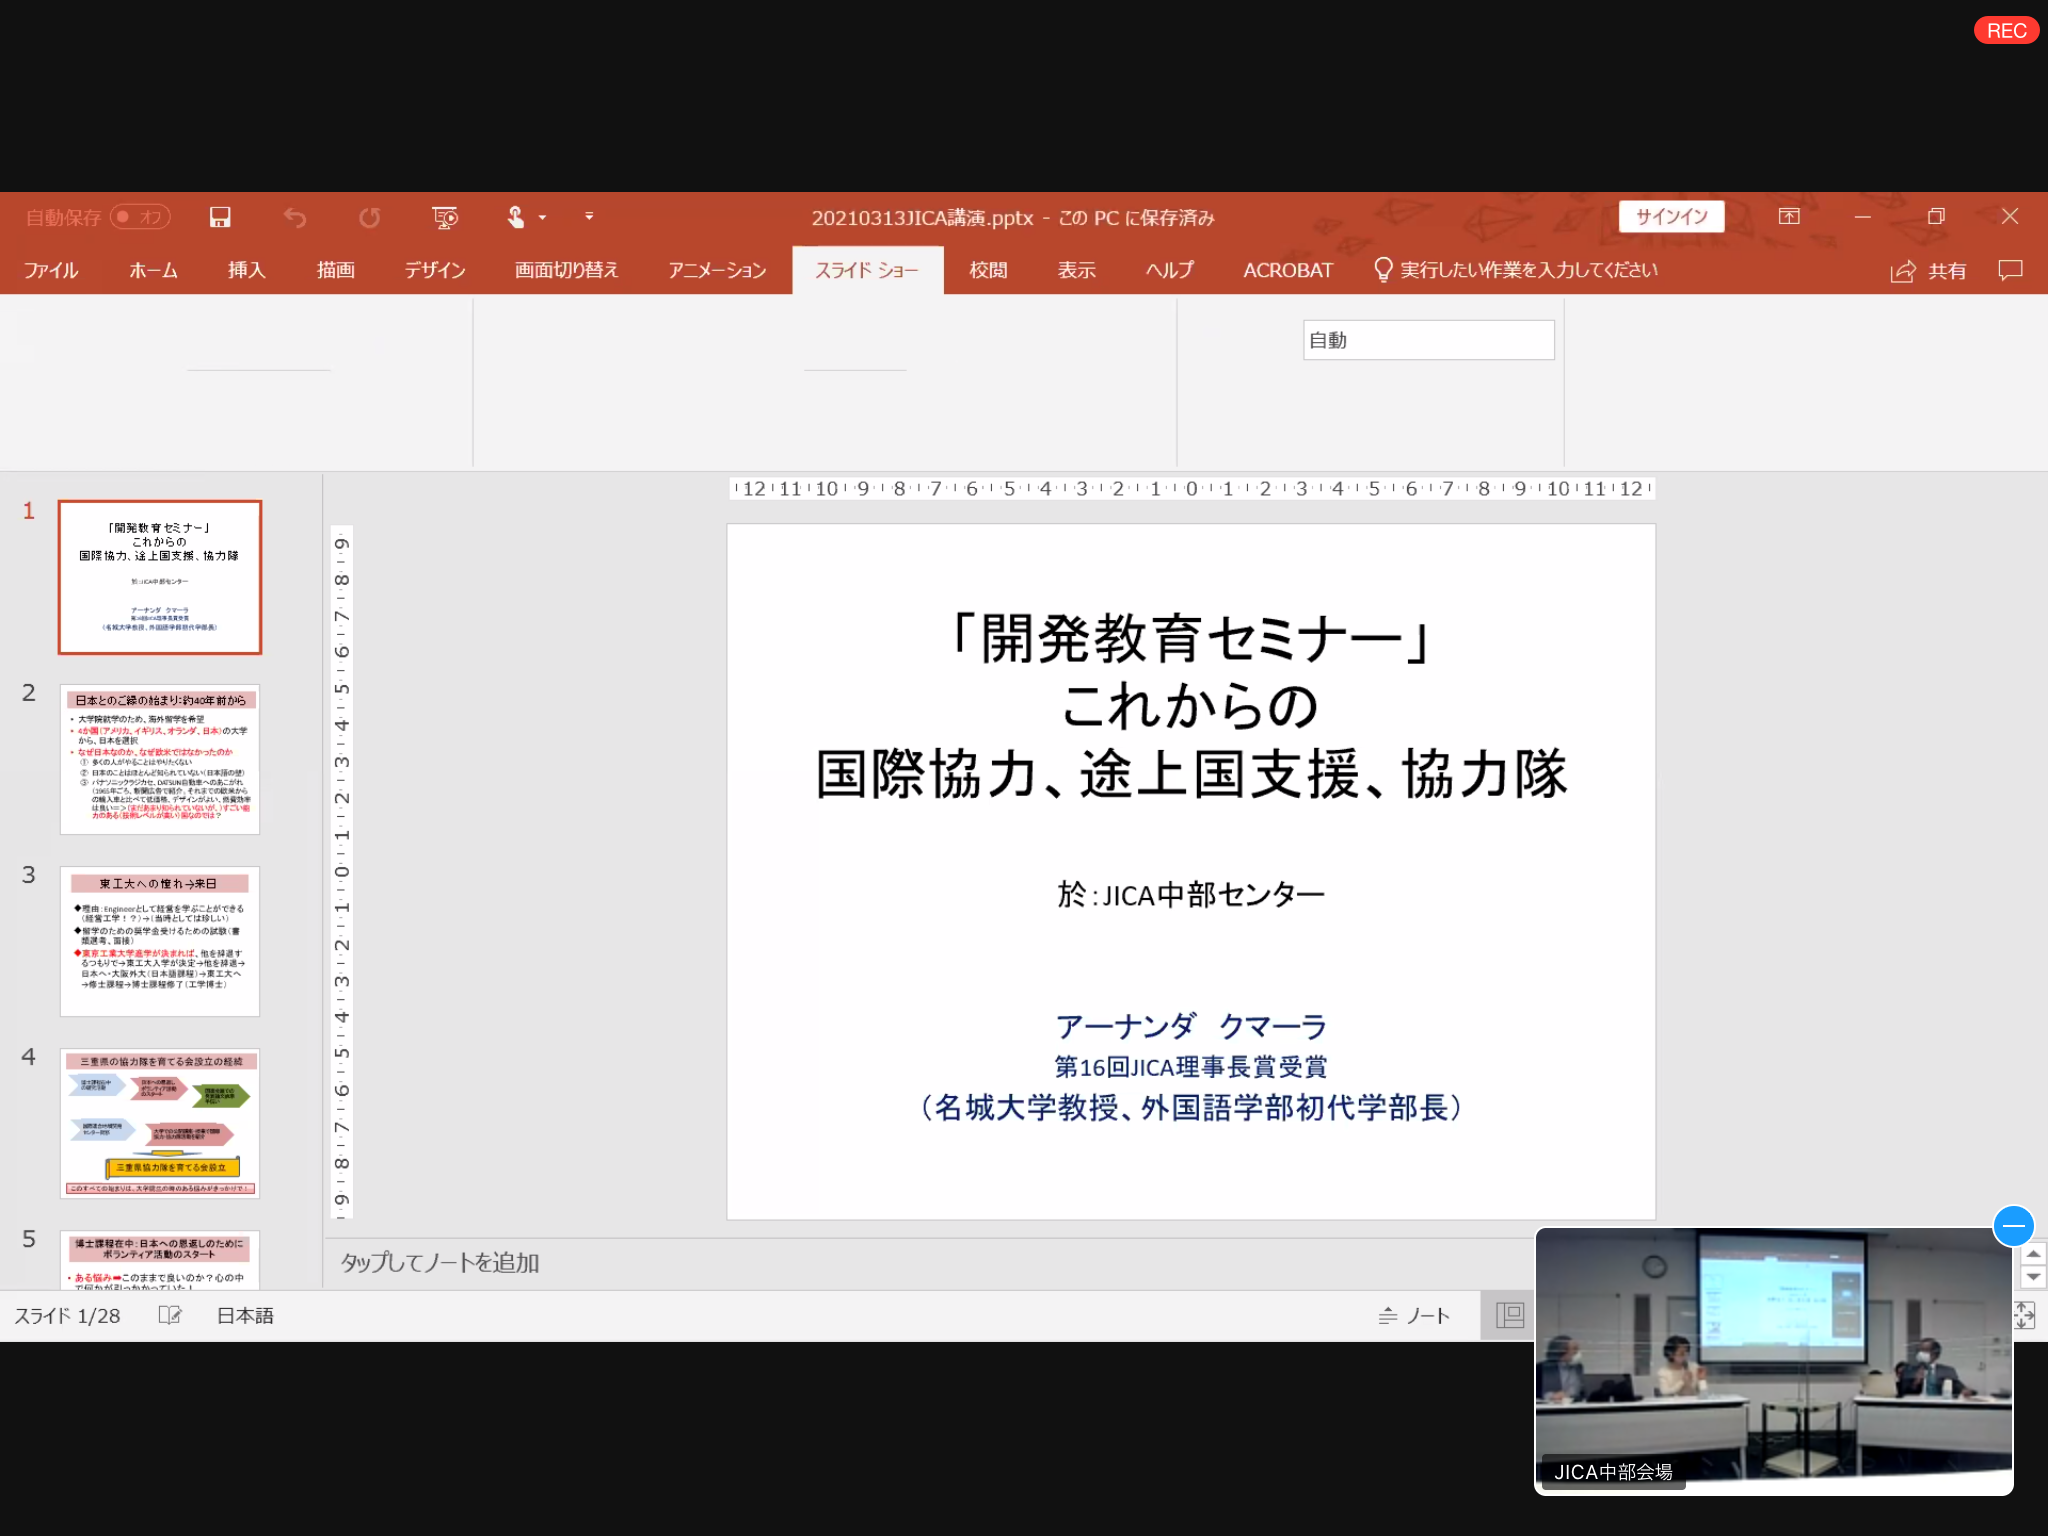Open the ACROBAT tab
Viewport: 2048px width, 1536px height.
(x=1288, y=270)
